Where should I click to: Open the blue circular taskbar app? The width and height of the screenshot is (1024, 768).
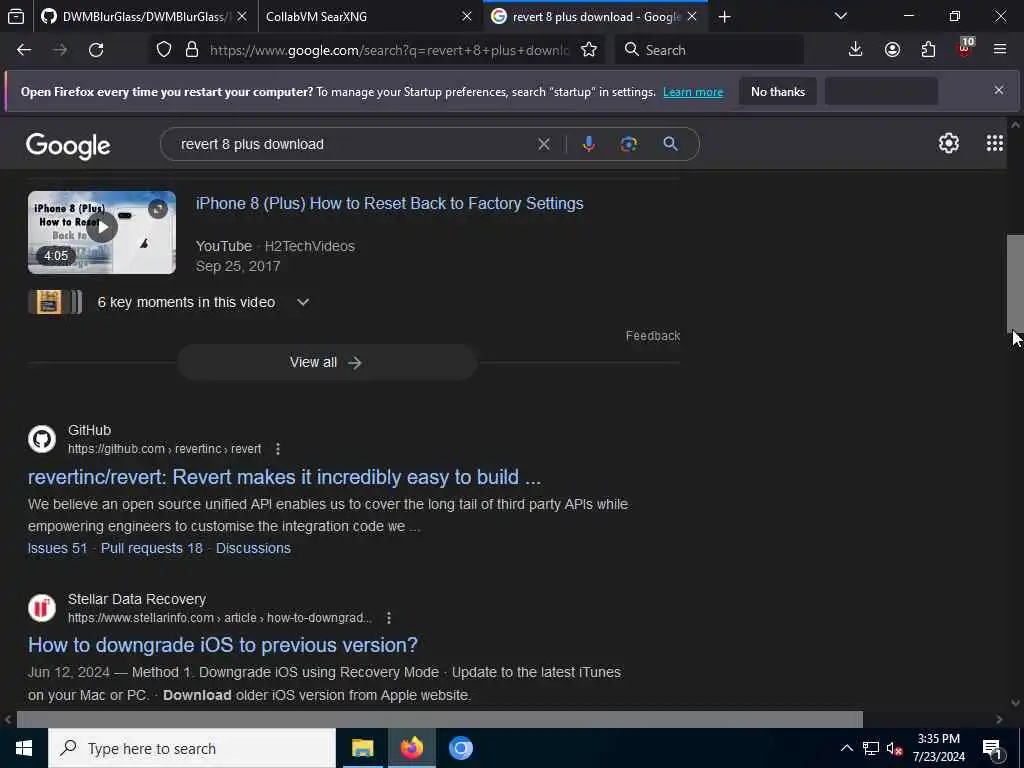click(460, 748)
